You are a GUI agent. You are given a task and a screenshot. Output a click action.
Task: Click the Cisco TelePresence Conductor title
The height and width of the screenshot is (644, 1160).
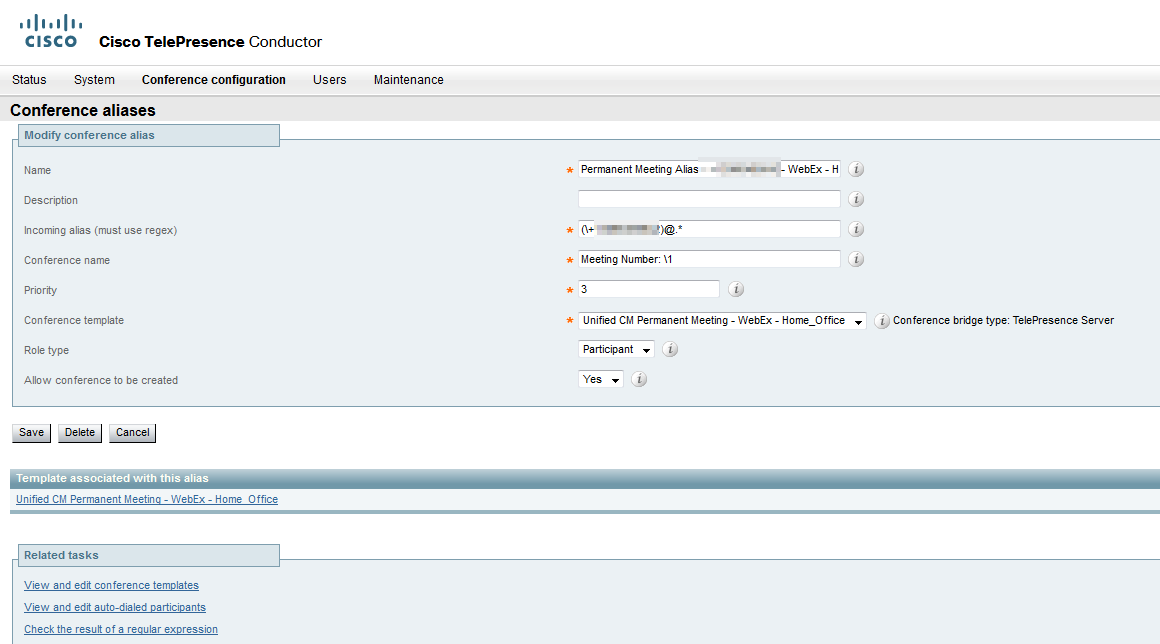[x=210, y=41]
